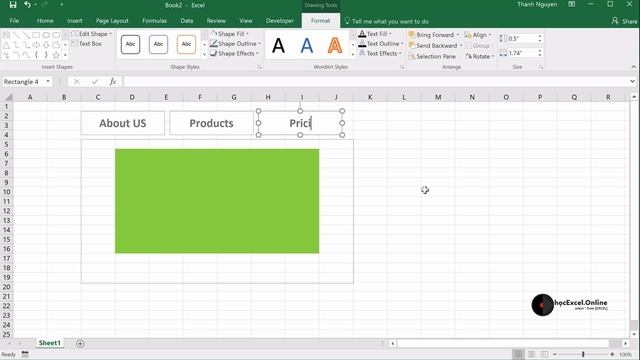Pick the triangle shape in the shapes gallery
The image size is (640, 360).
coord(7,45)
